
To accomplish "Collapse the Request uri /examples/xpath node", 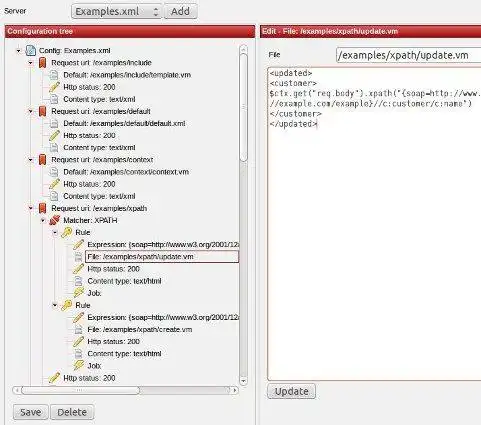I will pyautogui.click(x=31, y=209).
